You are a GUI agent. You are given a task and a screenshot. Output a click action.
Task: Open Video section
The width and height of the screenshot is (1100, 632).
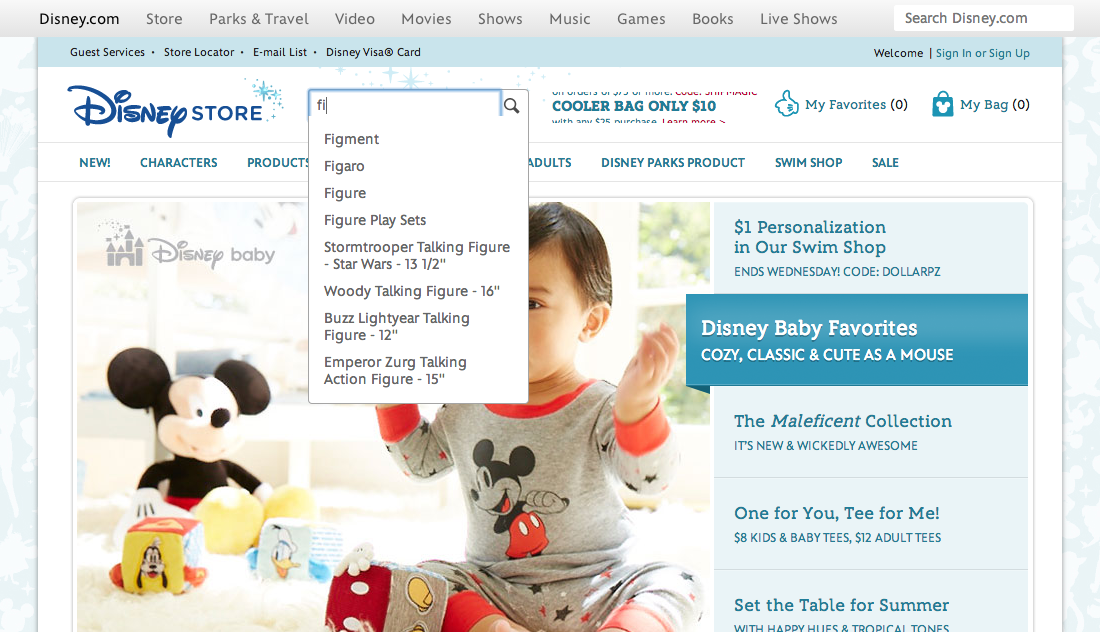355,19
